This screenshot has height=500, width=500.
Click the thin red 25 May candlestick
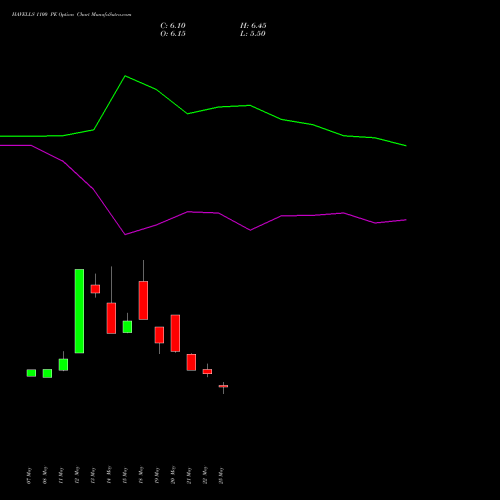click(x=223, y=386)
